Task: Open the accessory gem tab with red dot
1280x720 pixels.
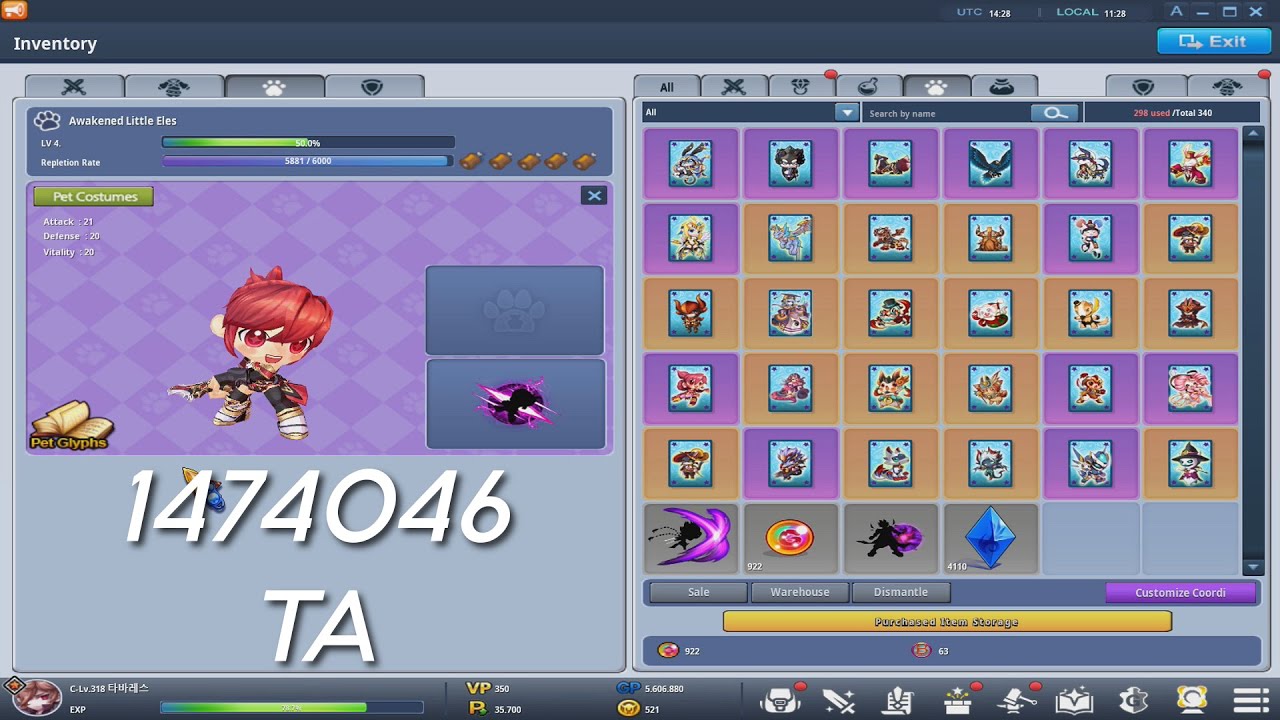Action: (801, 87)
